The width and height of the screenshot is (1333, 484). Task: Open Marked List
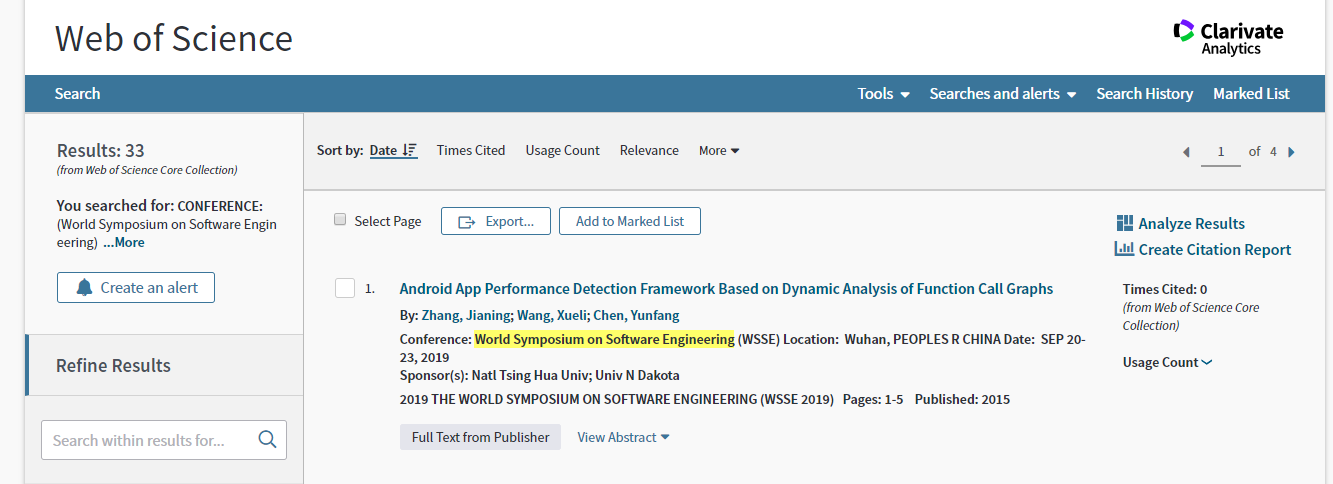(1251, 93)
